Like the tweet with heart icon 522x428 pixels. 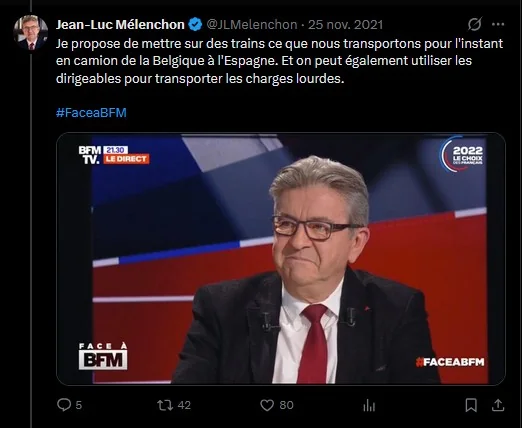[267, 405]
